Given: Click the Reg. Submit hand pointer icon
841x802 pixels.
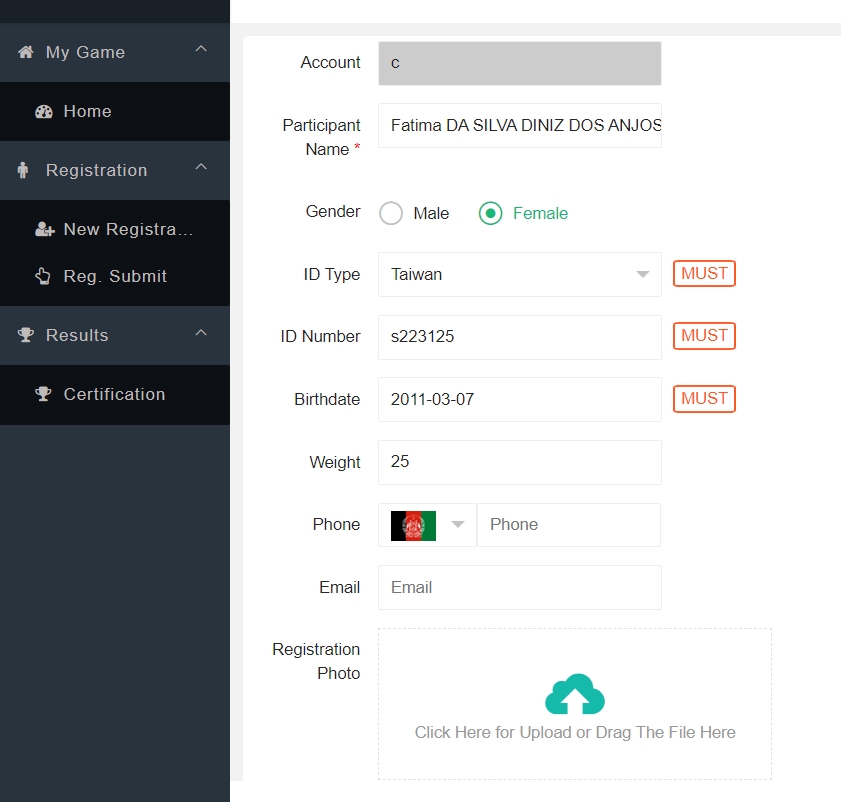Looking at the screenshot, I should (43, 277).
